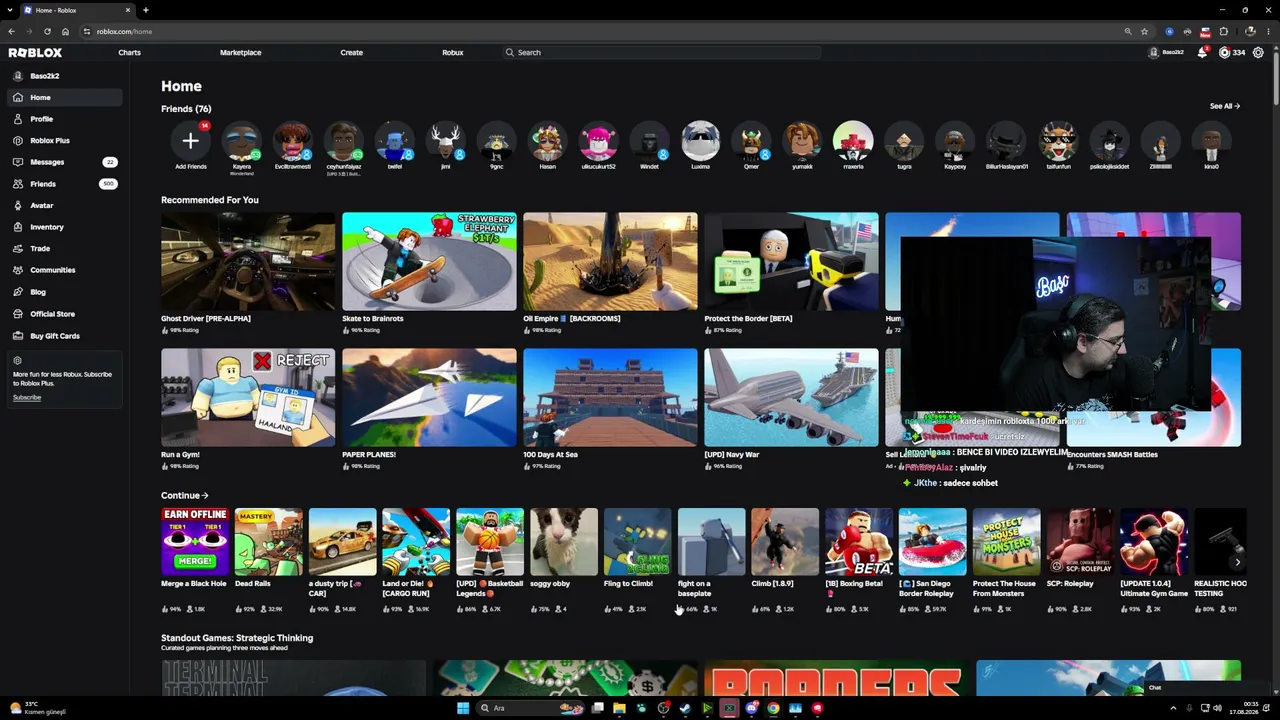The width and height of the screenshot is (1280, 720).
Task: Open the Dead Rails game thumbnail
Action: coord(268,542)
